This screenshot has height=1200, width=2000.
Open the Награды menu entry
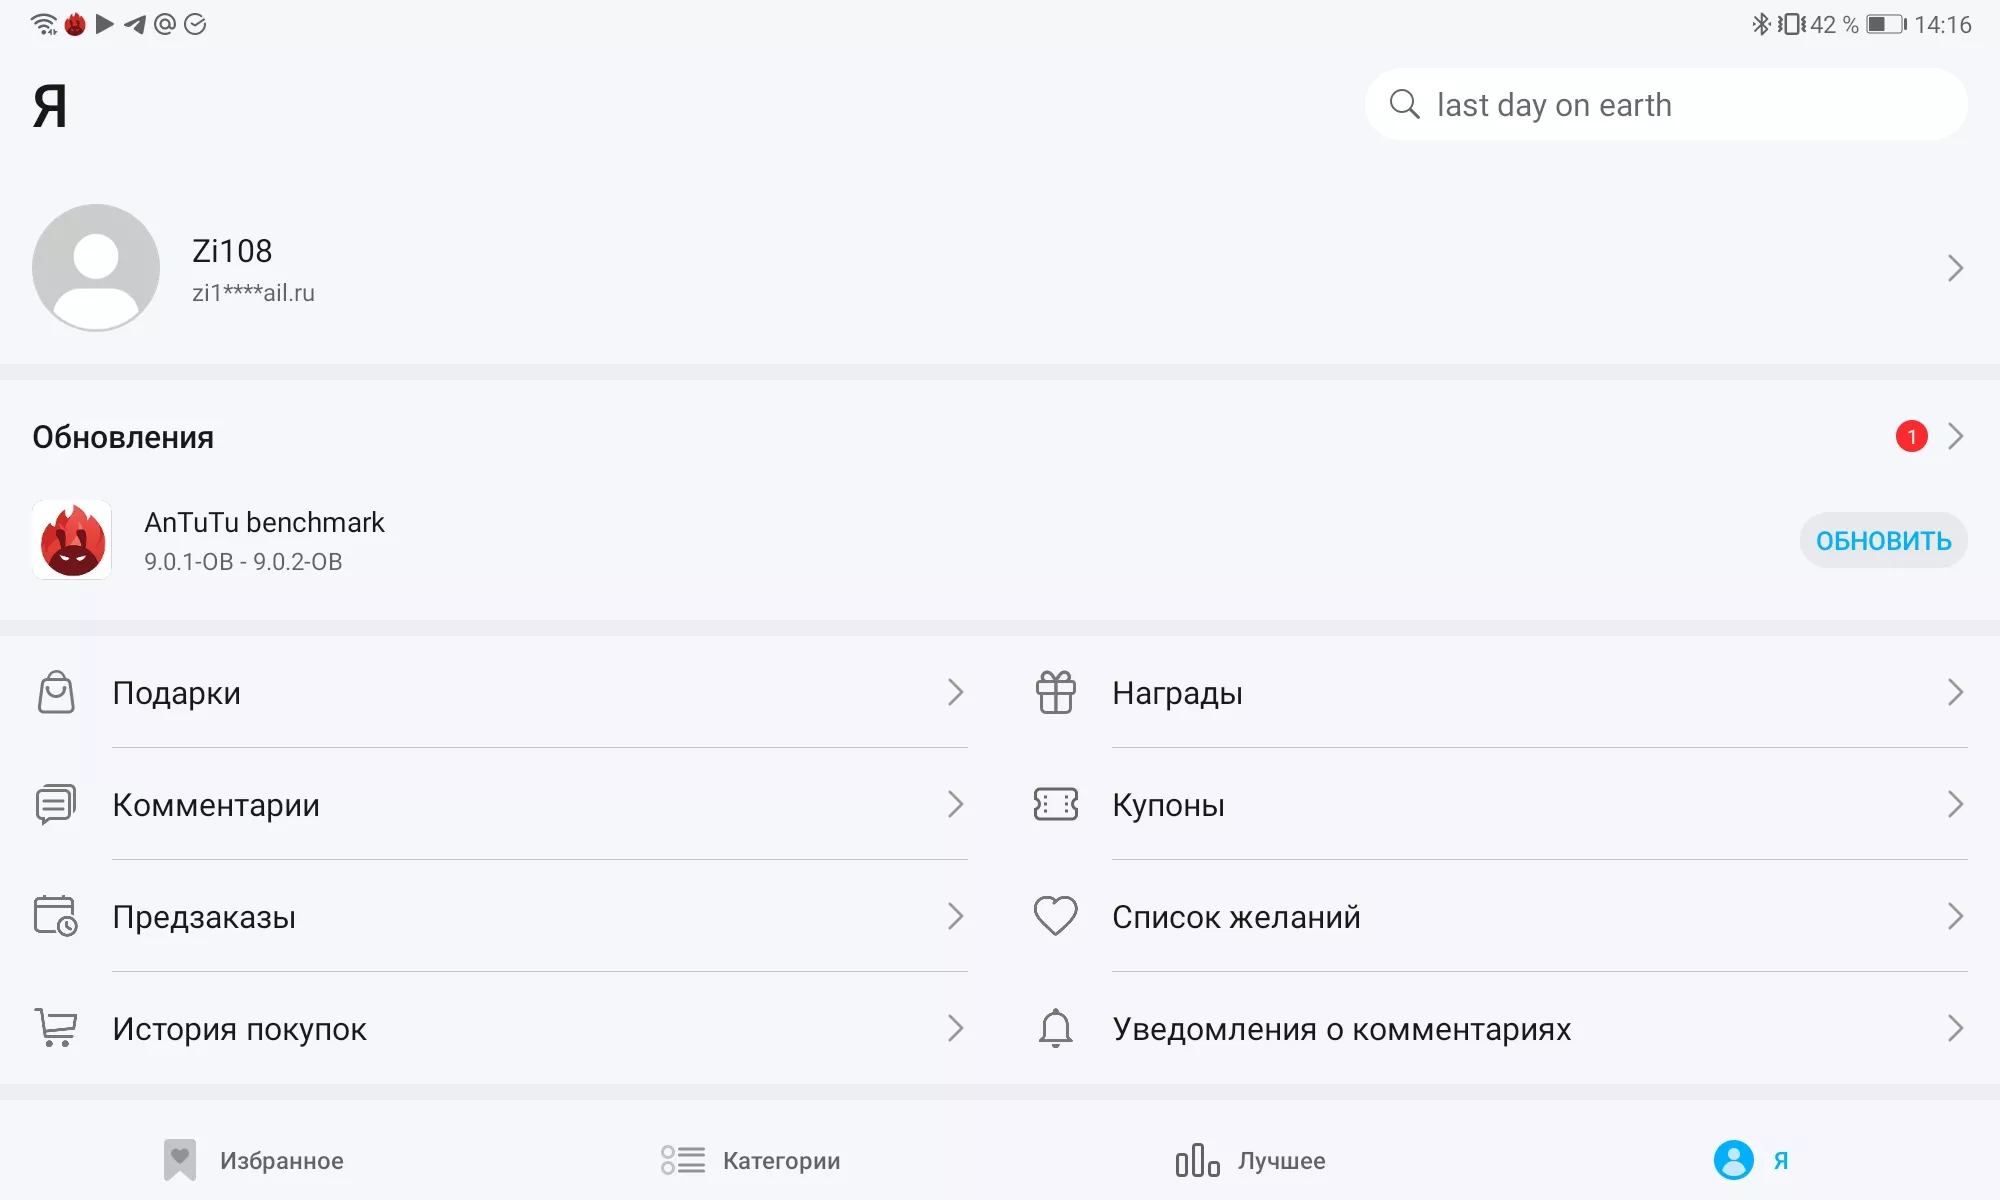pyautogui.click(x=1177, y=693)
